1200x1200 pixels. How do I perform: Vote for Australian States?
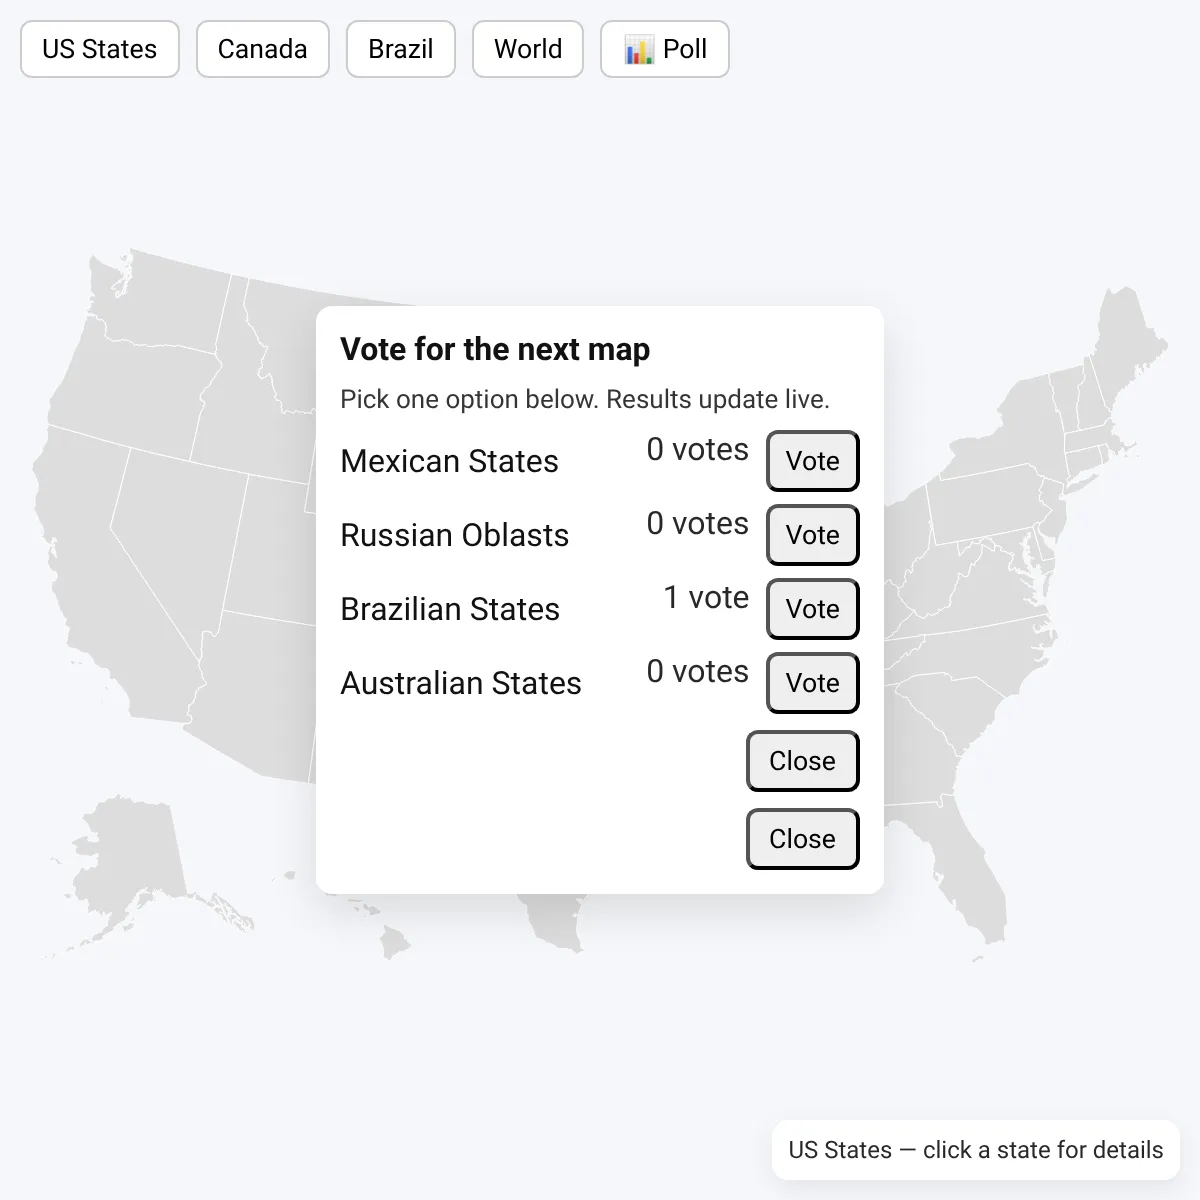(813, 683)
